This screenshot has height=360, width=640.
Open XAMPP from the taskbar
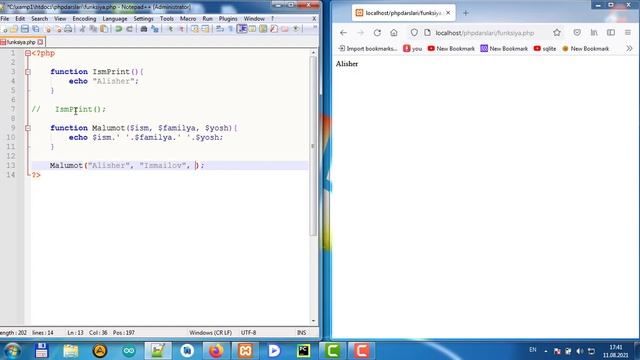pos(245,351)
